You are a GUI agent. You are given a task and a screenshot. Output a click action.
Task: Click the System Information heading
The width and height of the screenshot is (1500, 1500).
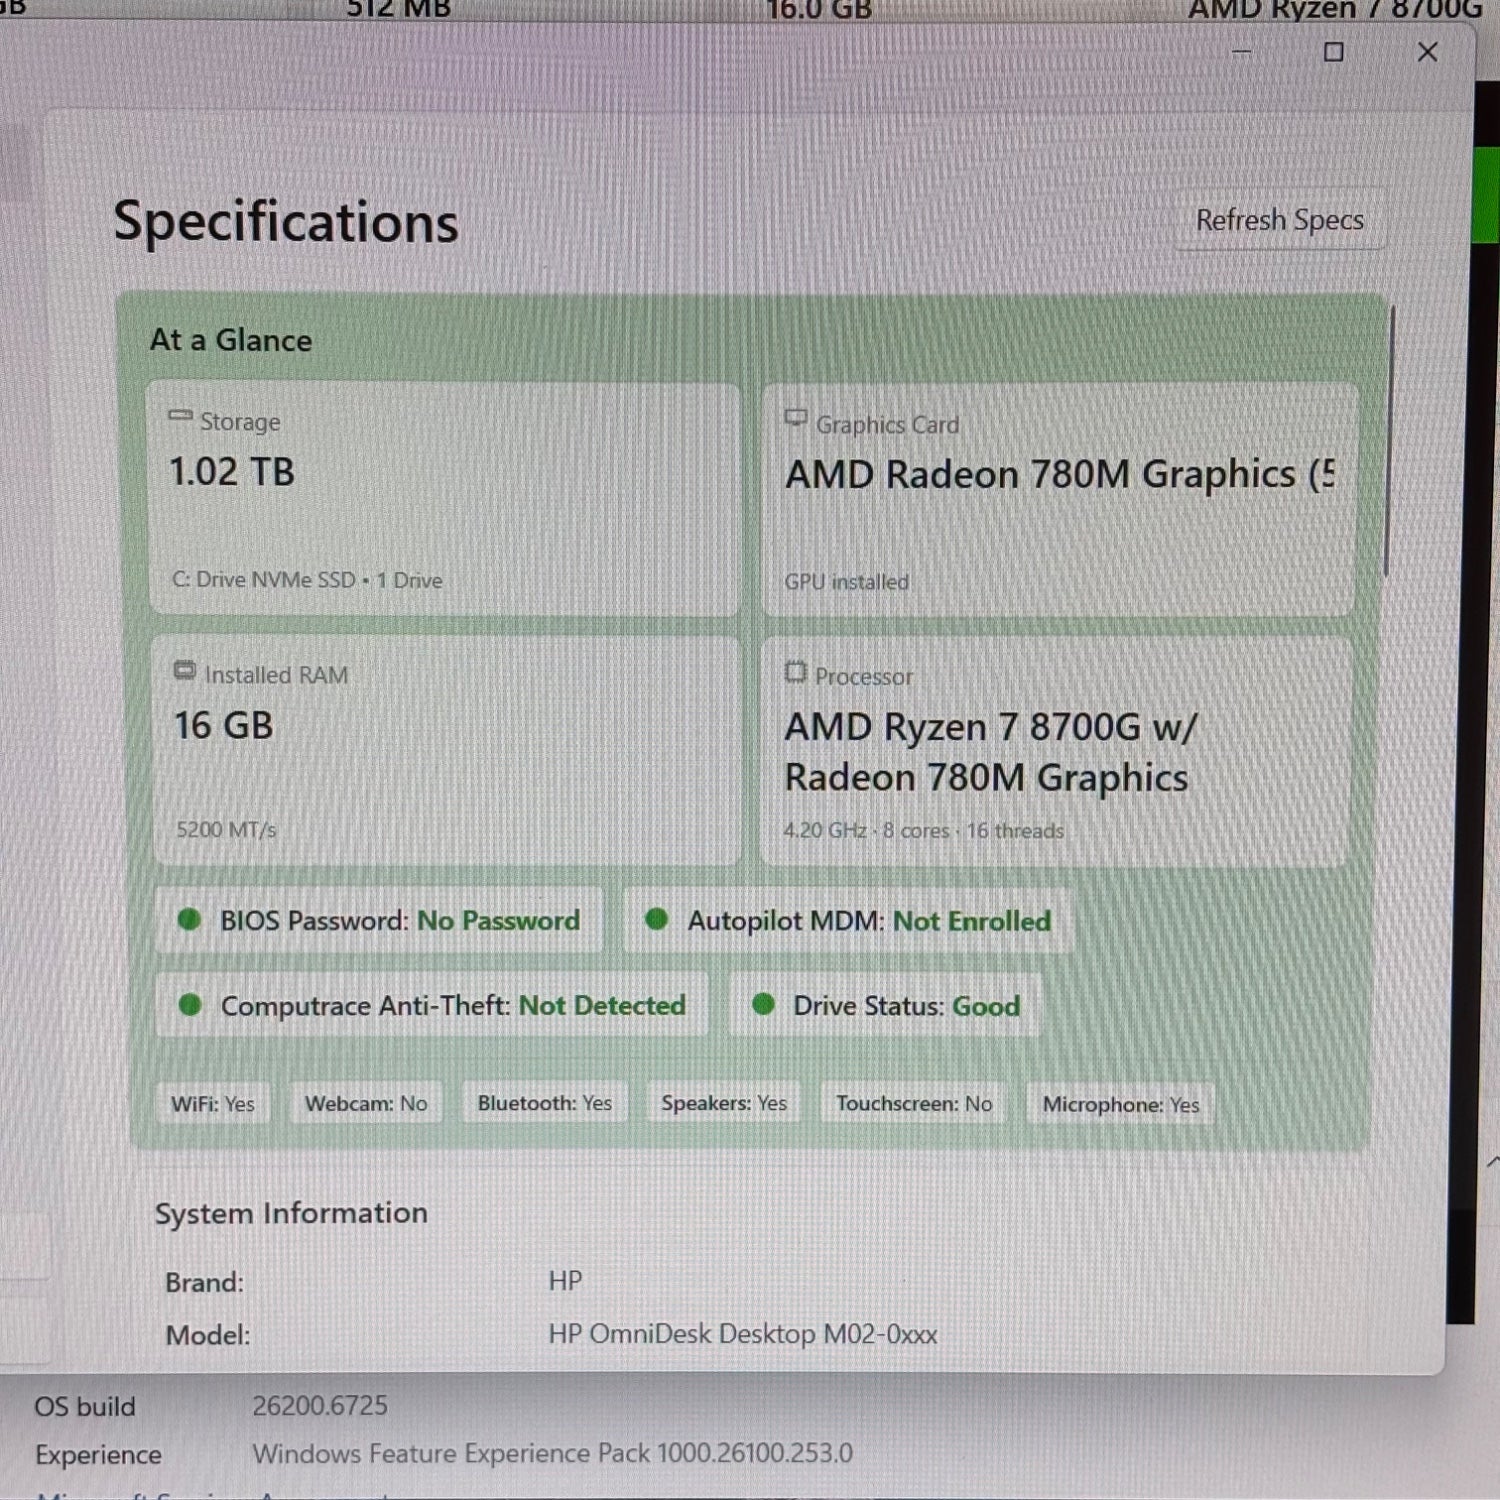[x=291, y=1213]
